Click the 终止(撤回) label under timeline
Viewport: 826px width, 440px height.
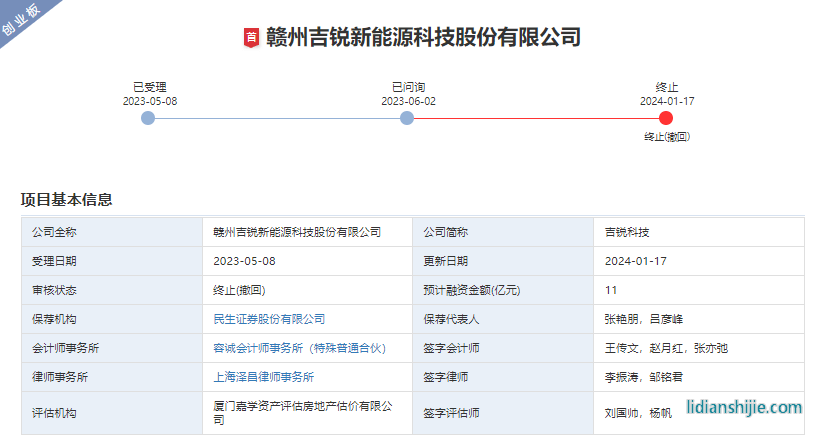point(666,137)
